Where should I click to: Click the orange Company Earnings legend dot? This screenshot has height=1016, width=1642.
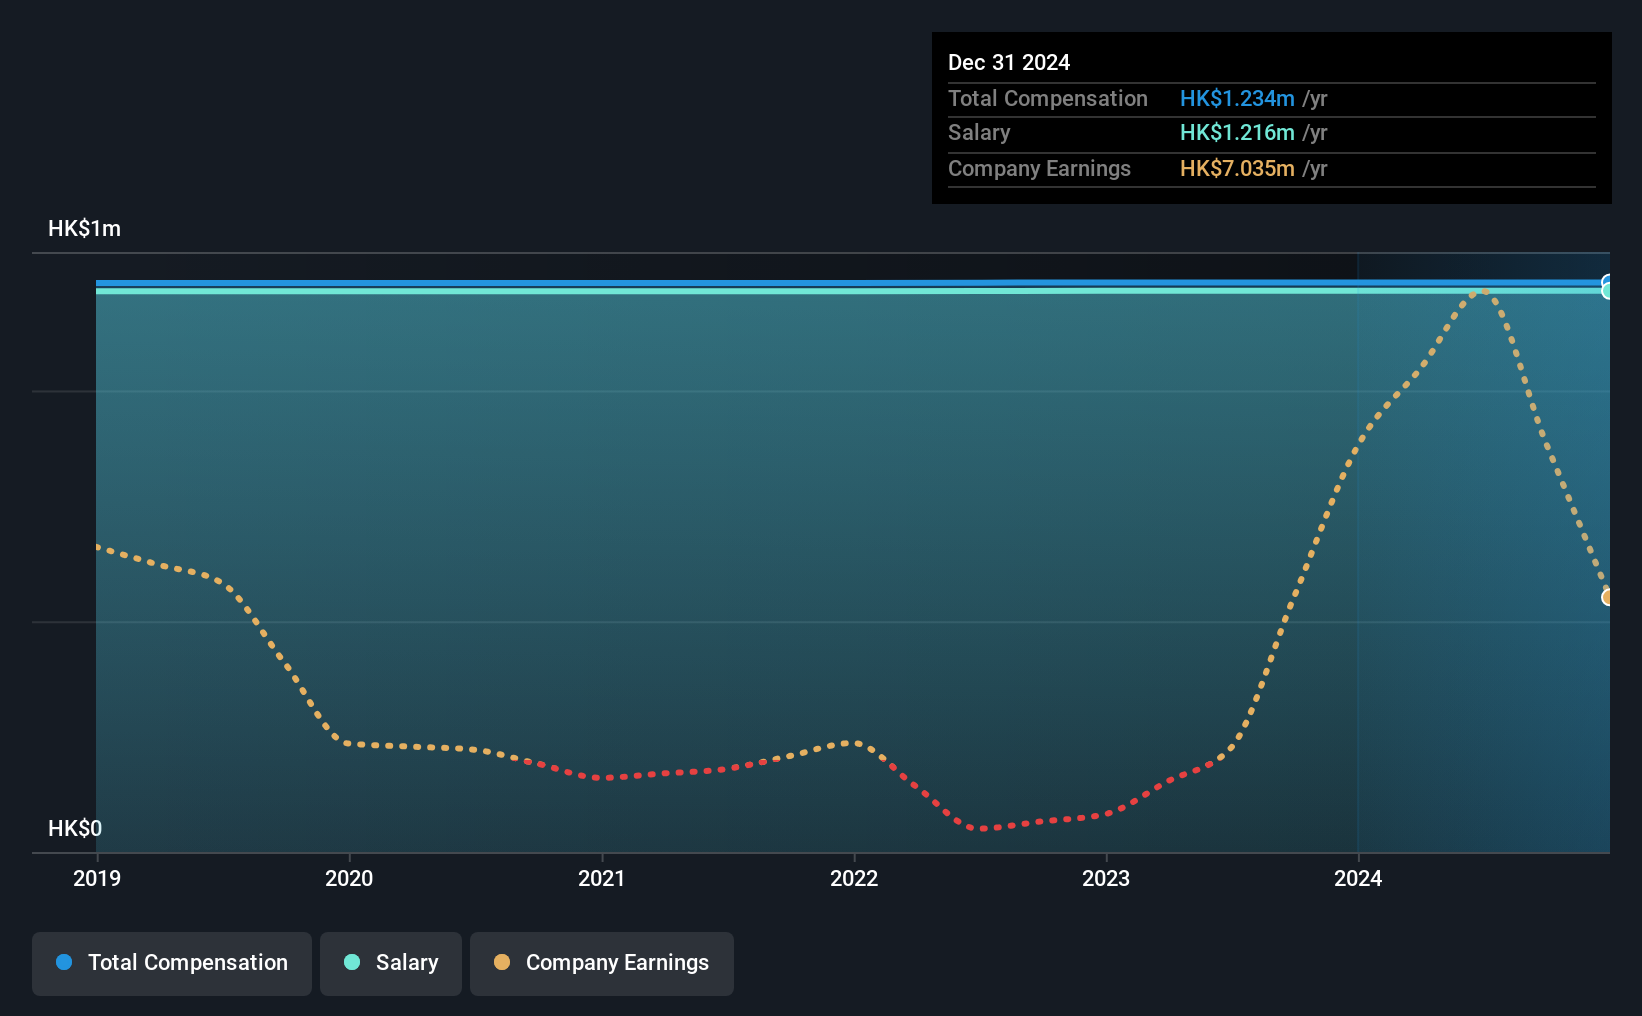(x=502, y=962)
